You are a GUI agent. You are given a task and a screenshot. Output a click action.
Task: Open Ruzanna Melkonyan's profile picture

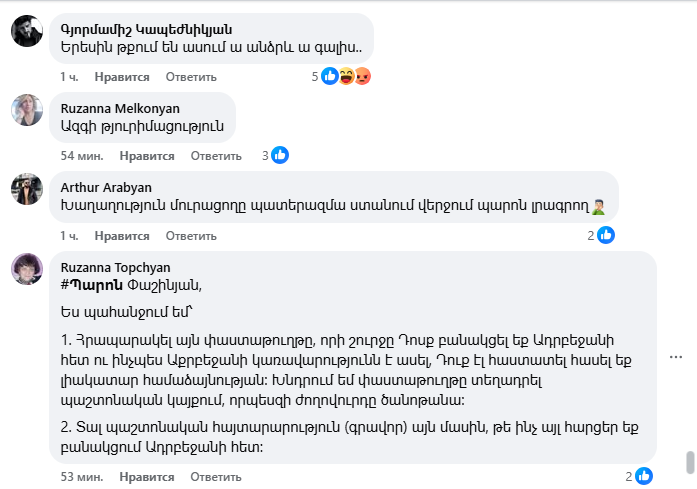click(26, 110)
